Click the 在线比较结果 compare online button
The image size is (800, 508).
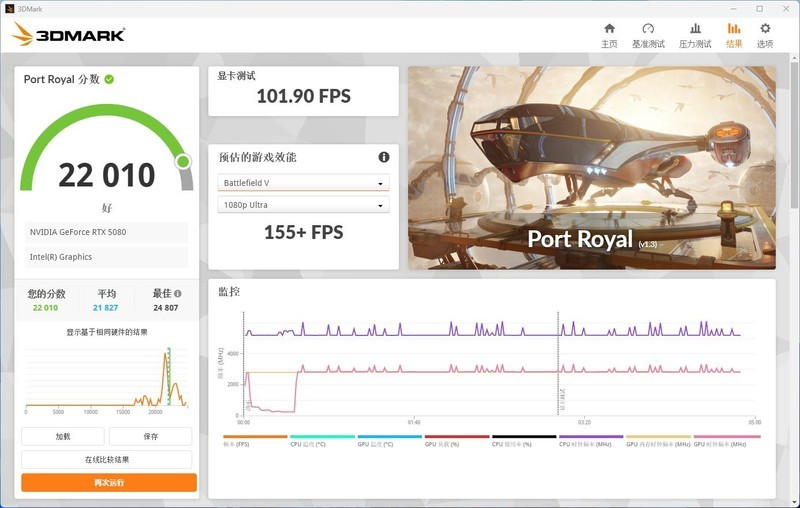[x=107, y=459]
